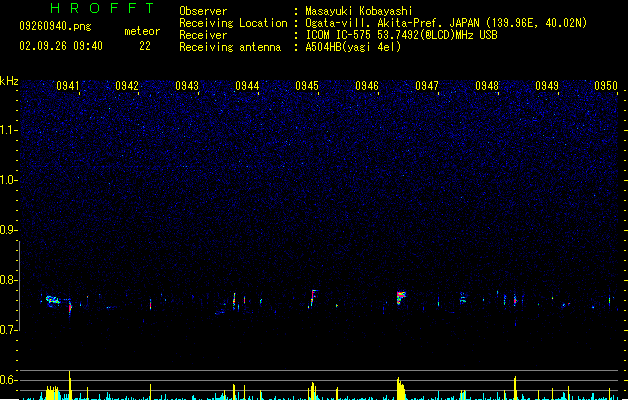
Task: Click the meteor echo at 0945
Action: (x=312, y=298)
